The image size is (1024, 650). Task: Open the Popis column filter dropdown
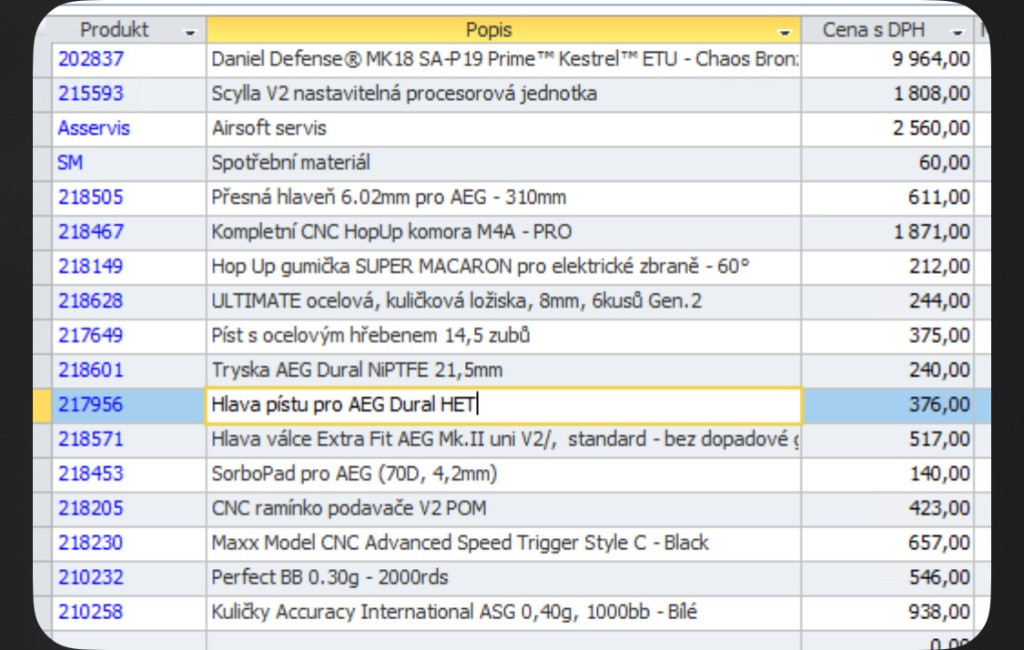click(785, 32)
